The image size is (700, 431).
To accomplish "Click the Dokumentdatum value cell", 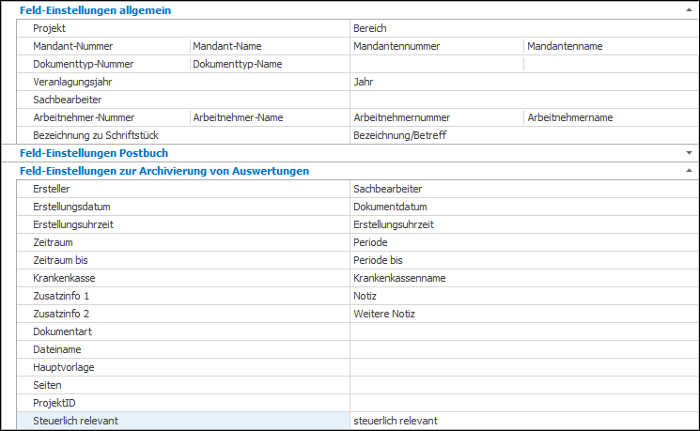I will pyautogui.click(x=524, y=207).
